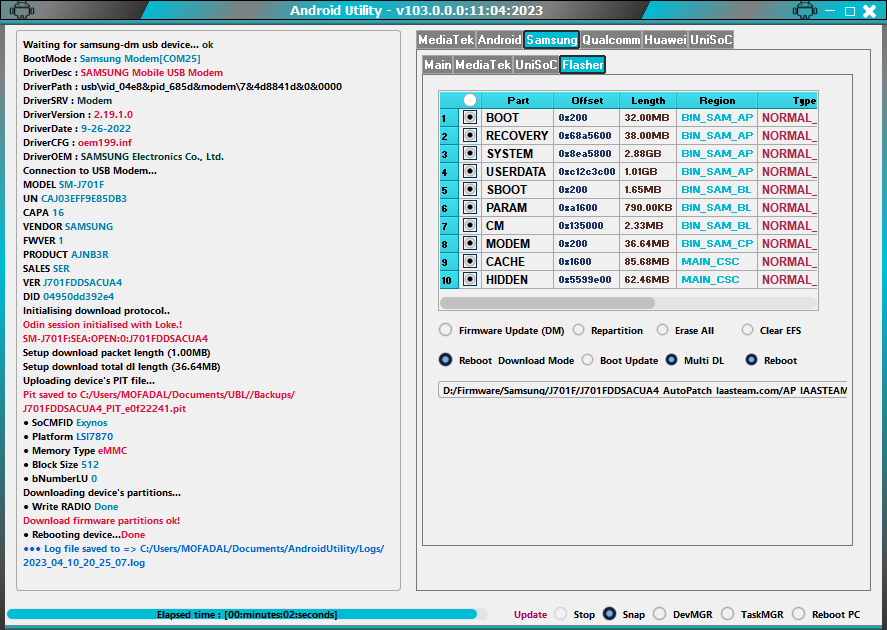Select the Samsung tab
887x630 pixels.
[x=552, y=40]
